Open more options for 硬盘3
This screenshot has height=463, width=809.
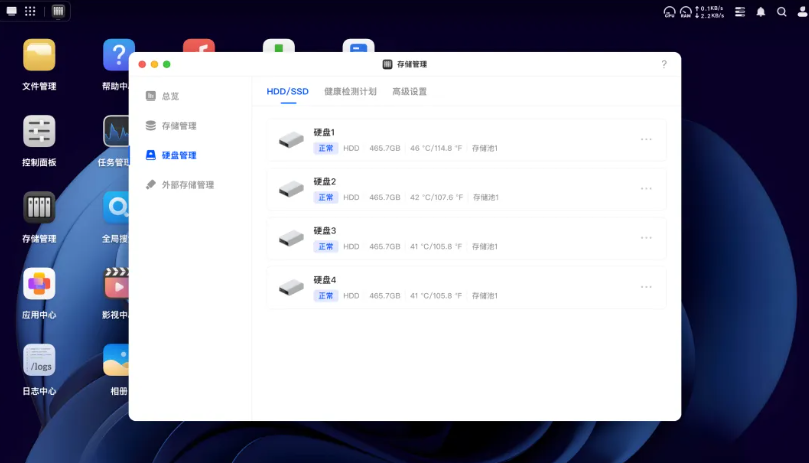point(646,237)
